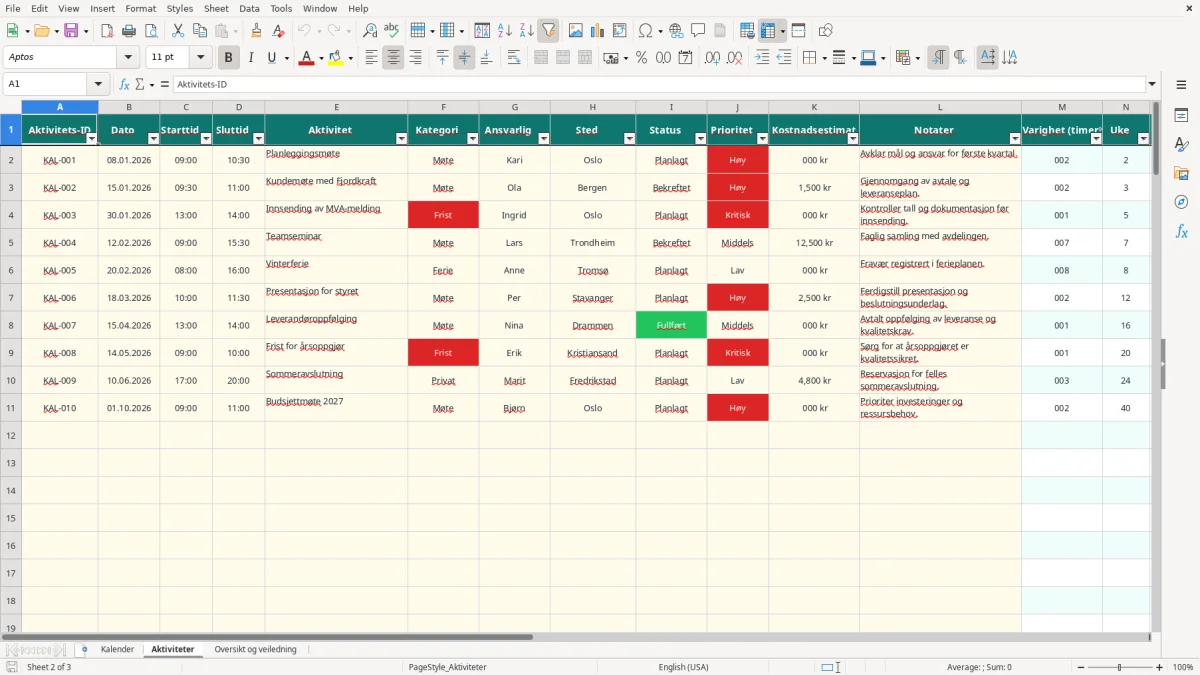The height and width of the screenshot is (675, 1200).
Task: Toggle Center Horizontally alignment
Action: [393, 58]
